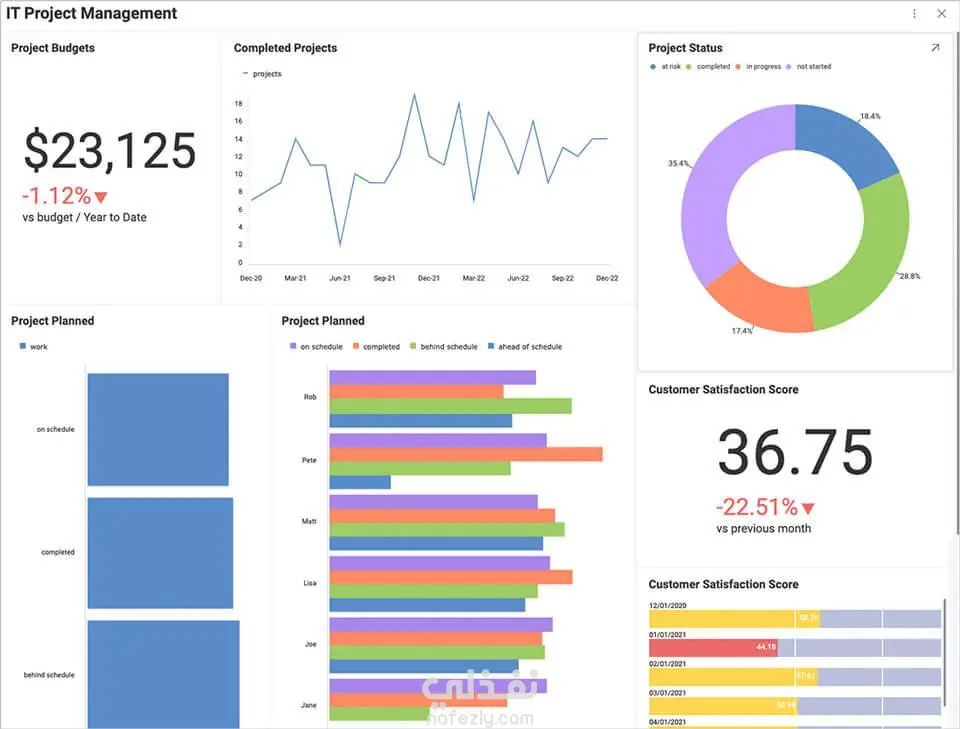The height and width of the screenshot is (729, 960).
Task: Click the 'projects' line legend entry
Action: (262, 74)
